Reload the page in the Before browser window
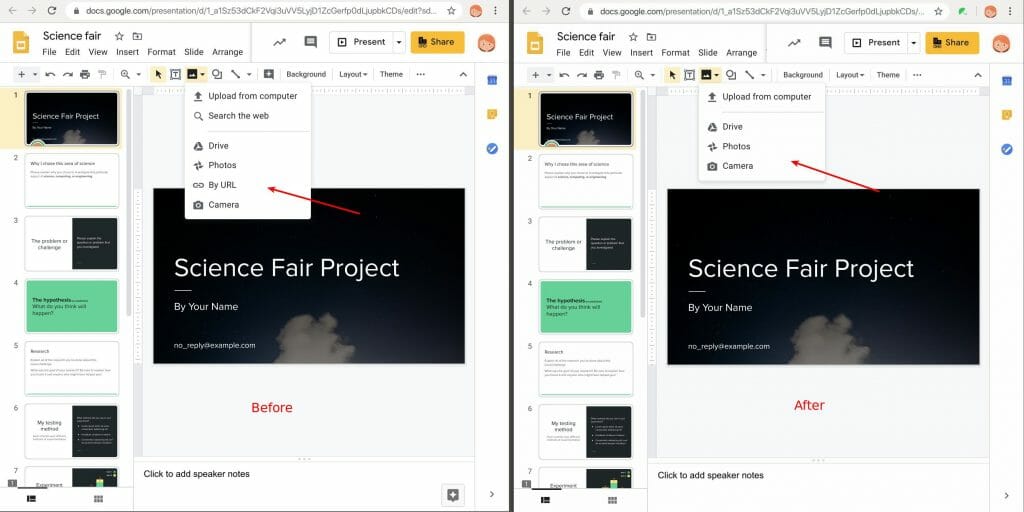The image size is (1024, 512). point(51,10)
